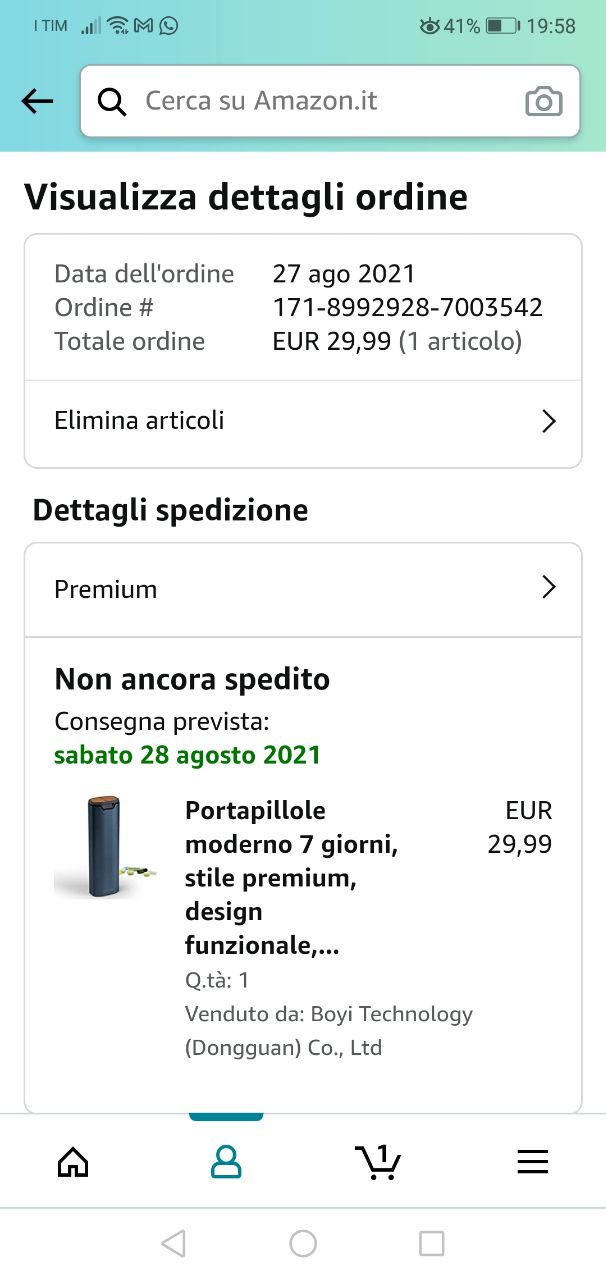Viewport: 606px width, 1280px height.
Task: Go to Amazon home via house icon
Action: [x=73, y=1161]
